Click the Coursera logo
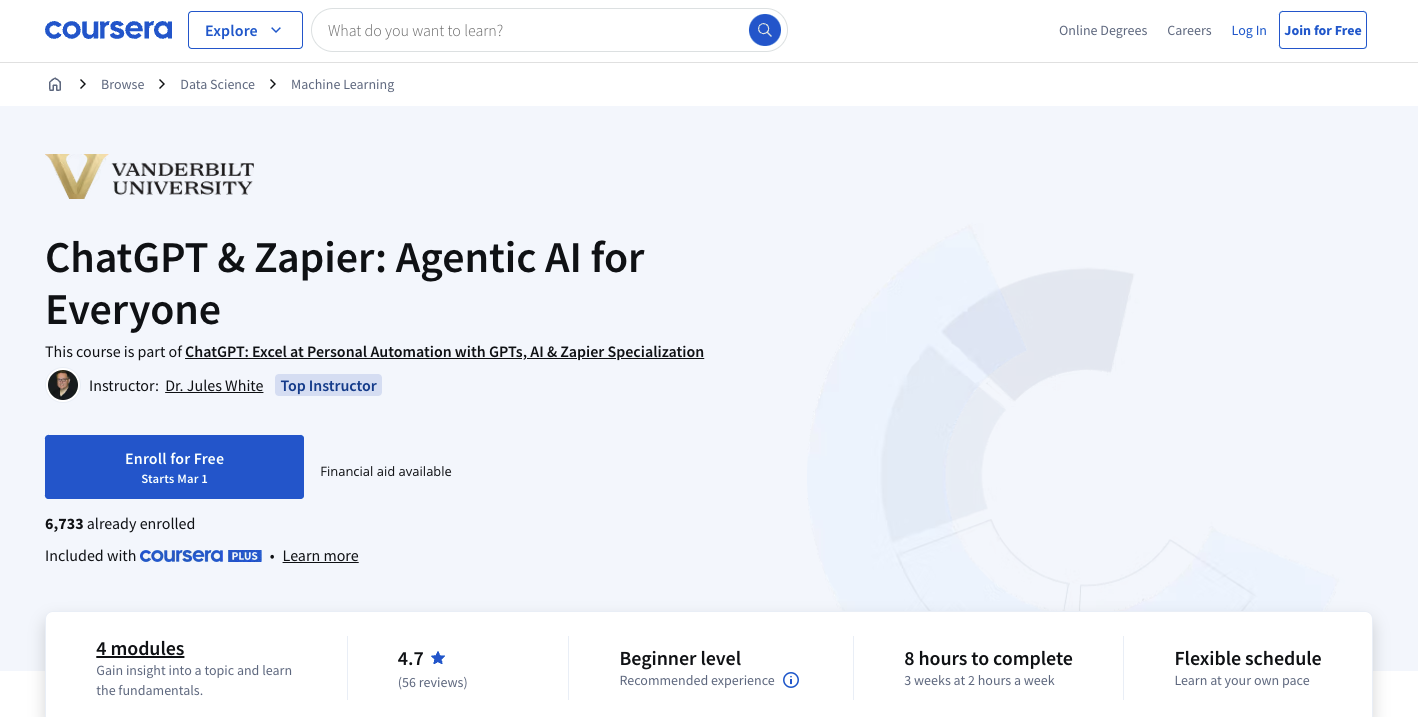Viewport: 1418px width, 717px height. pyautogui.click(x=108, y=29)
